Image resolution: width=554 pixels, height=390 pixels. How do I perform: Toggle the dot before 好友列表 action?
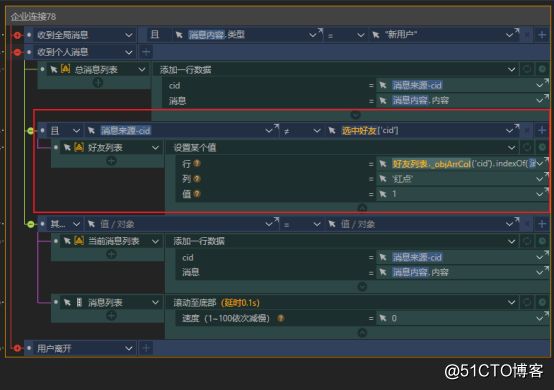56,147
